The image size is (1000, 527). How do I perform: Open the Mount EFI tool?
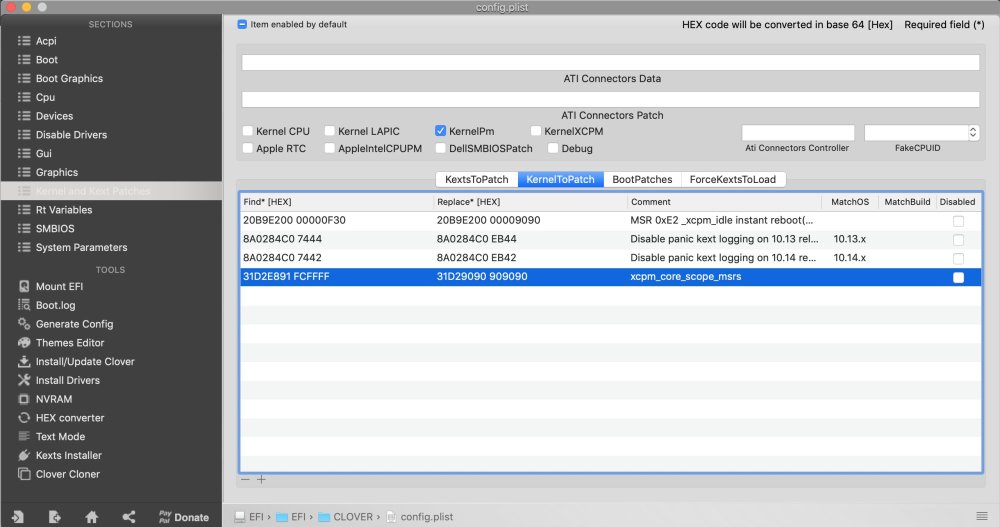pos(61,286)
